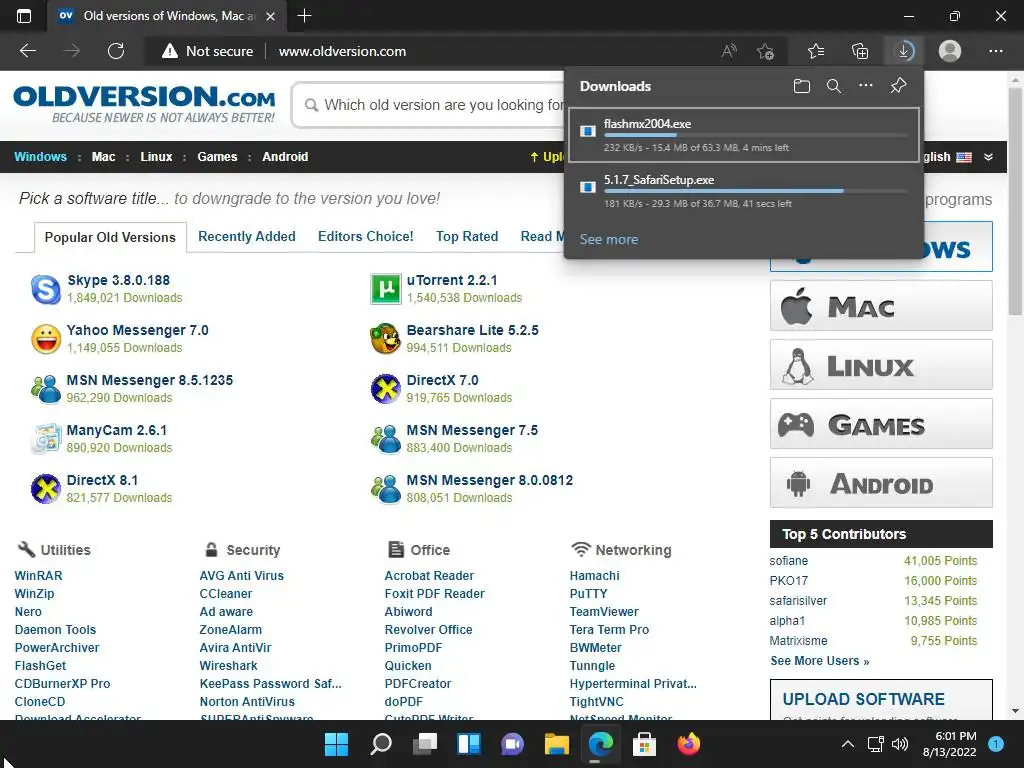
Task: Select the Linux navigation item
Action: [x=156, y=157]
